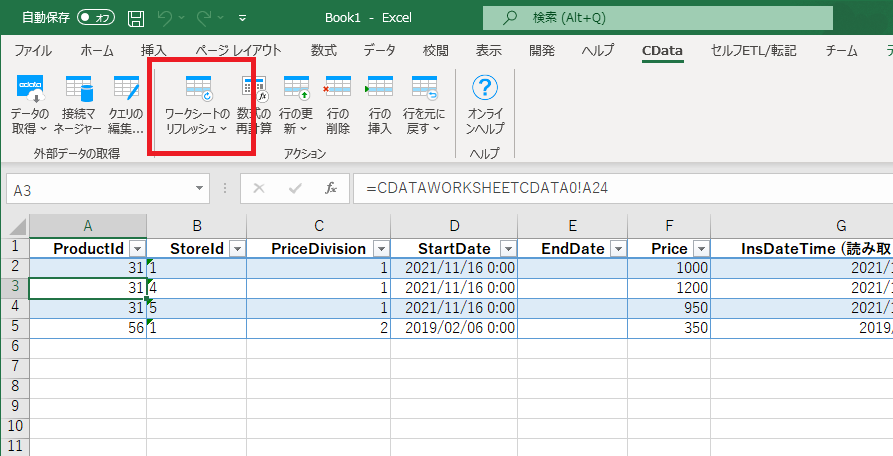This screenshot has height=456, width=893.
Task: Click the Price cell with 1000
Action: point(669,268)
